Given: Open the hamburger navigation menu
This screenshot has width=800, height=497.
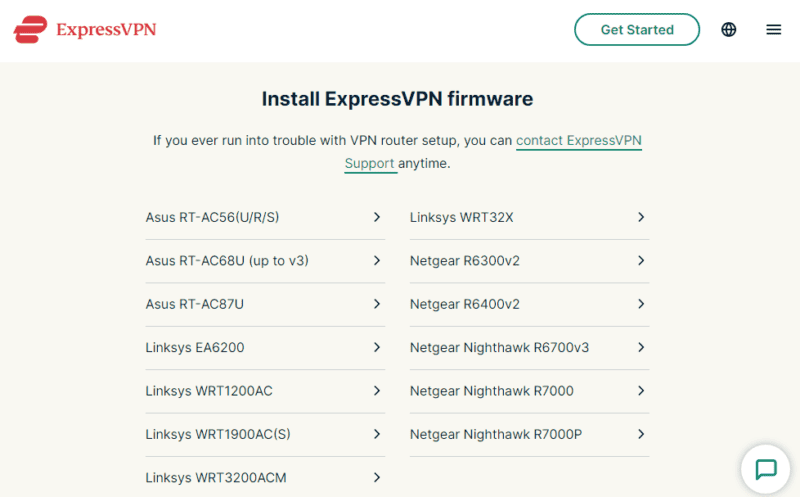Looking at the screenshot, I should pos(773,30).
